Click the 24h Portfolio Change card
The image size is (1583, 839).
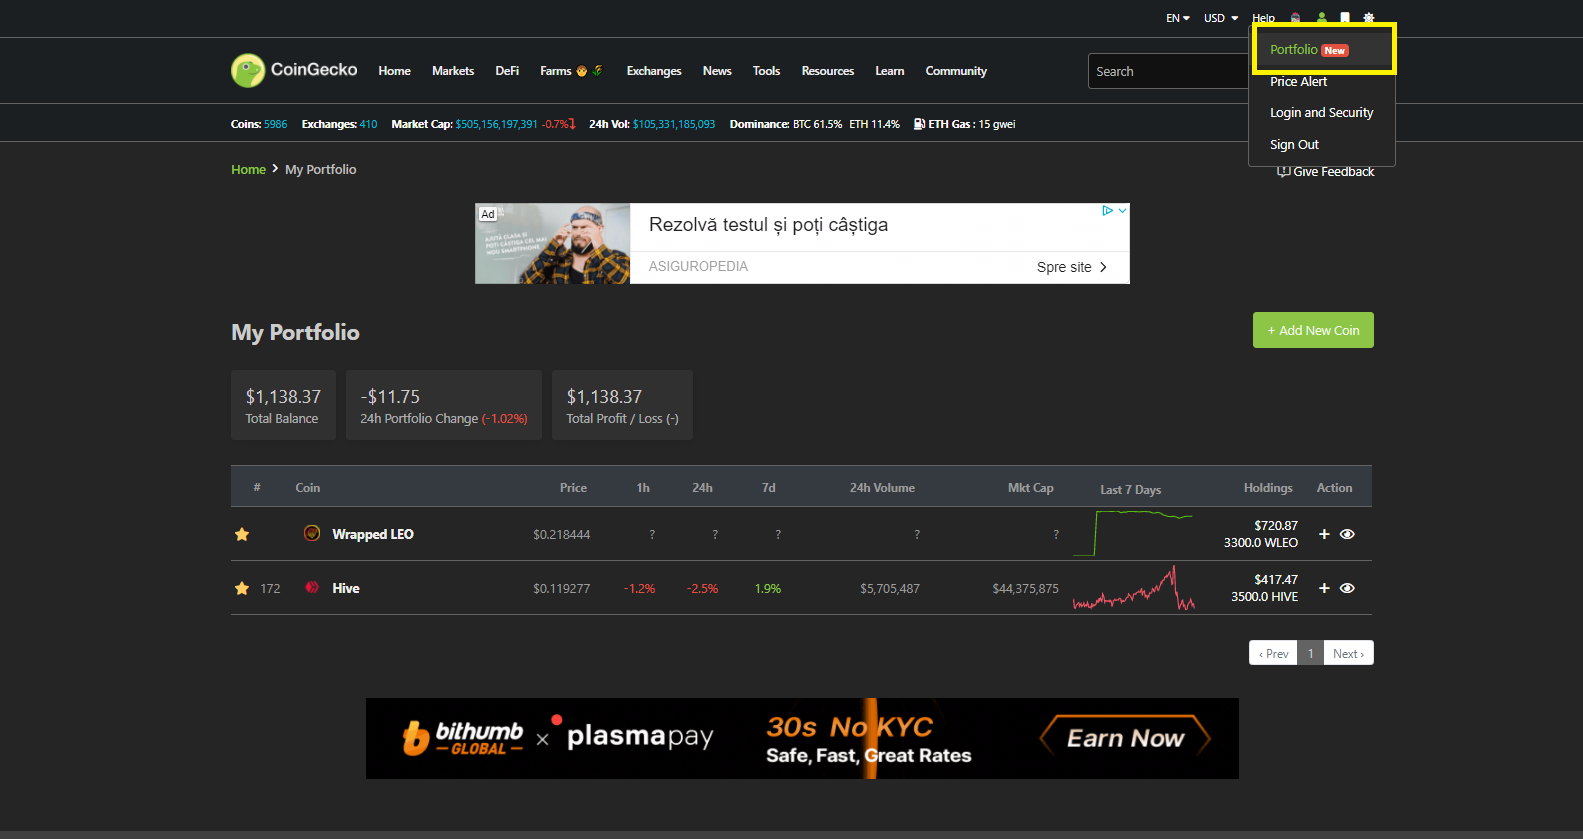point(444,405)
